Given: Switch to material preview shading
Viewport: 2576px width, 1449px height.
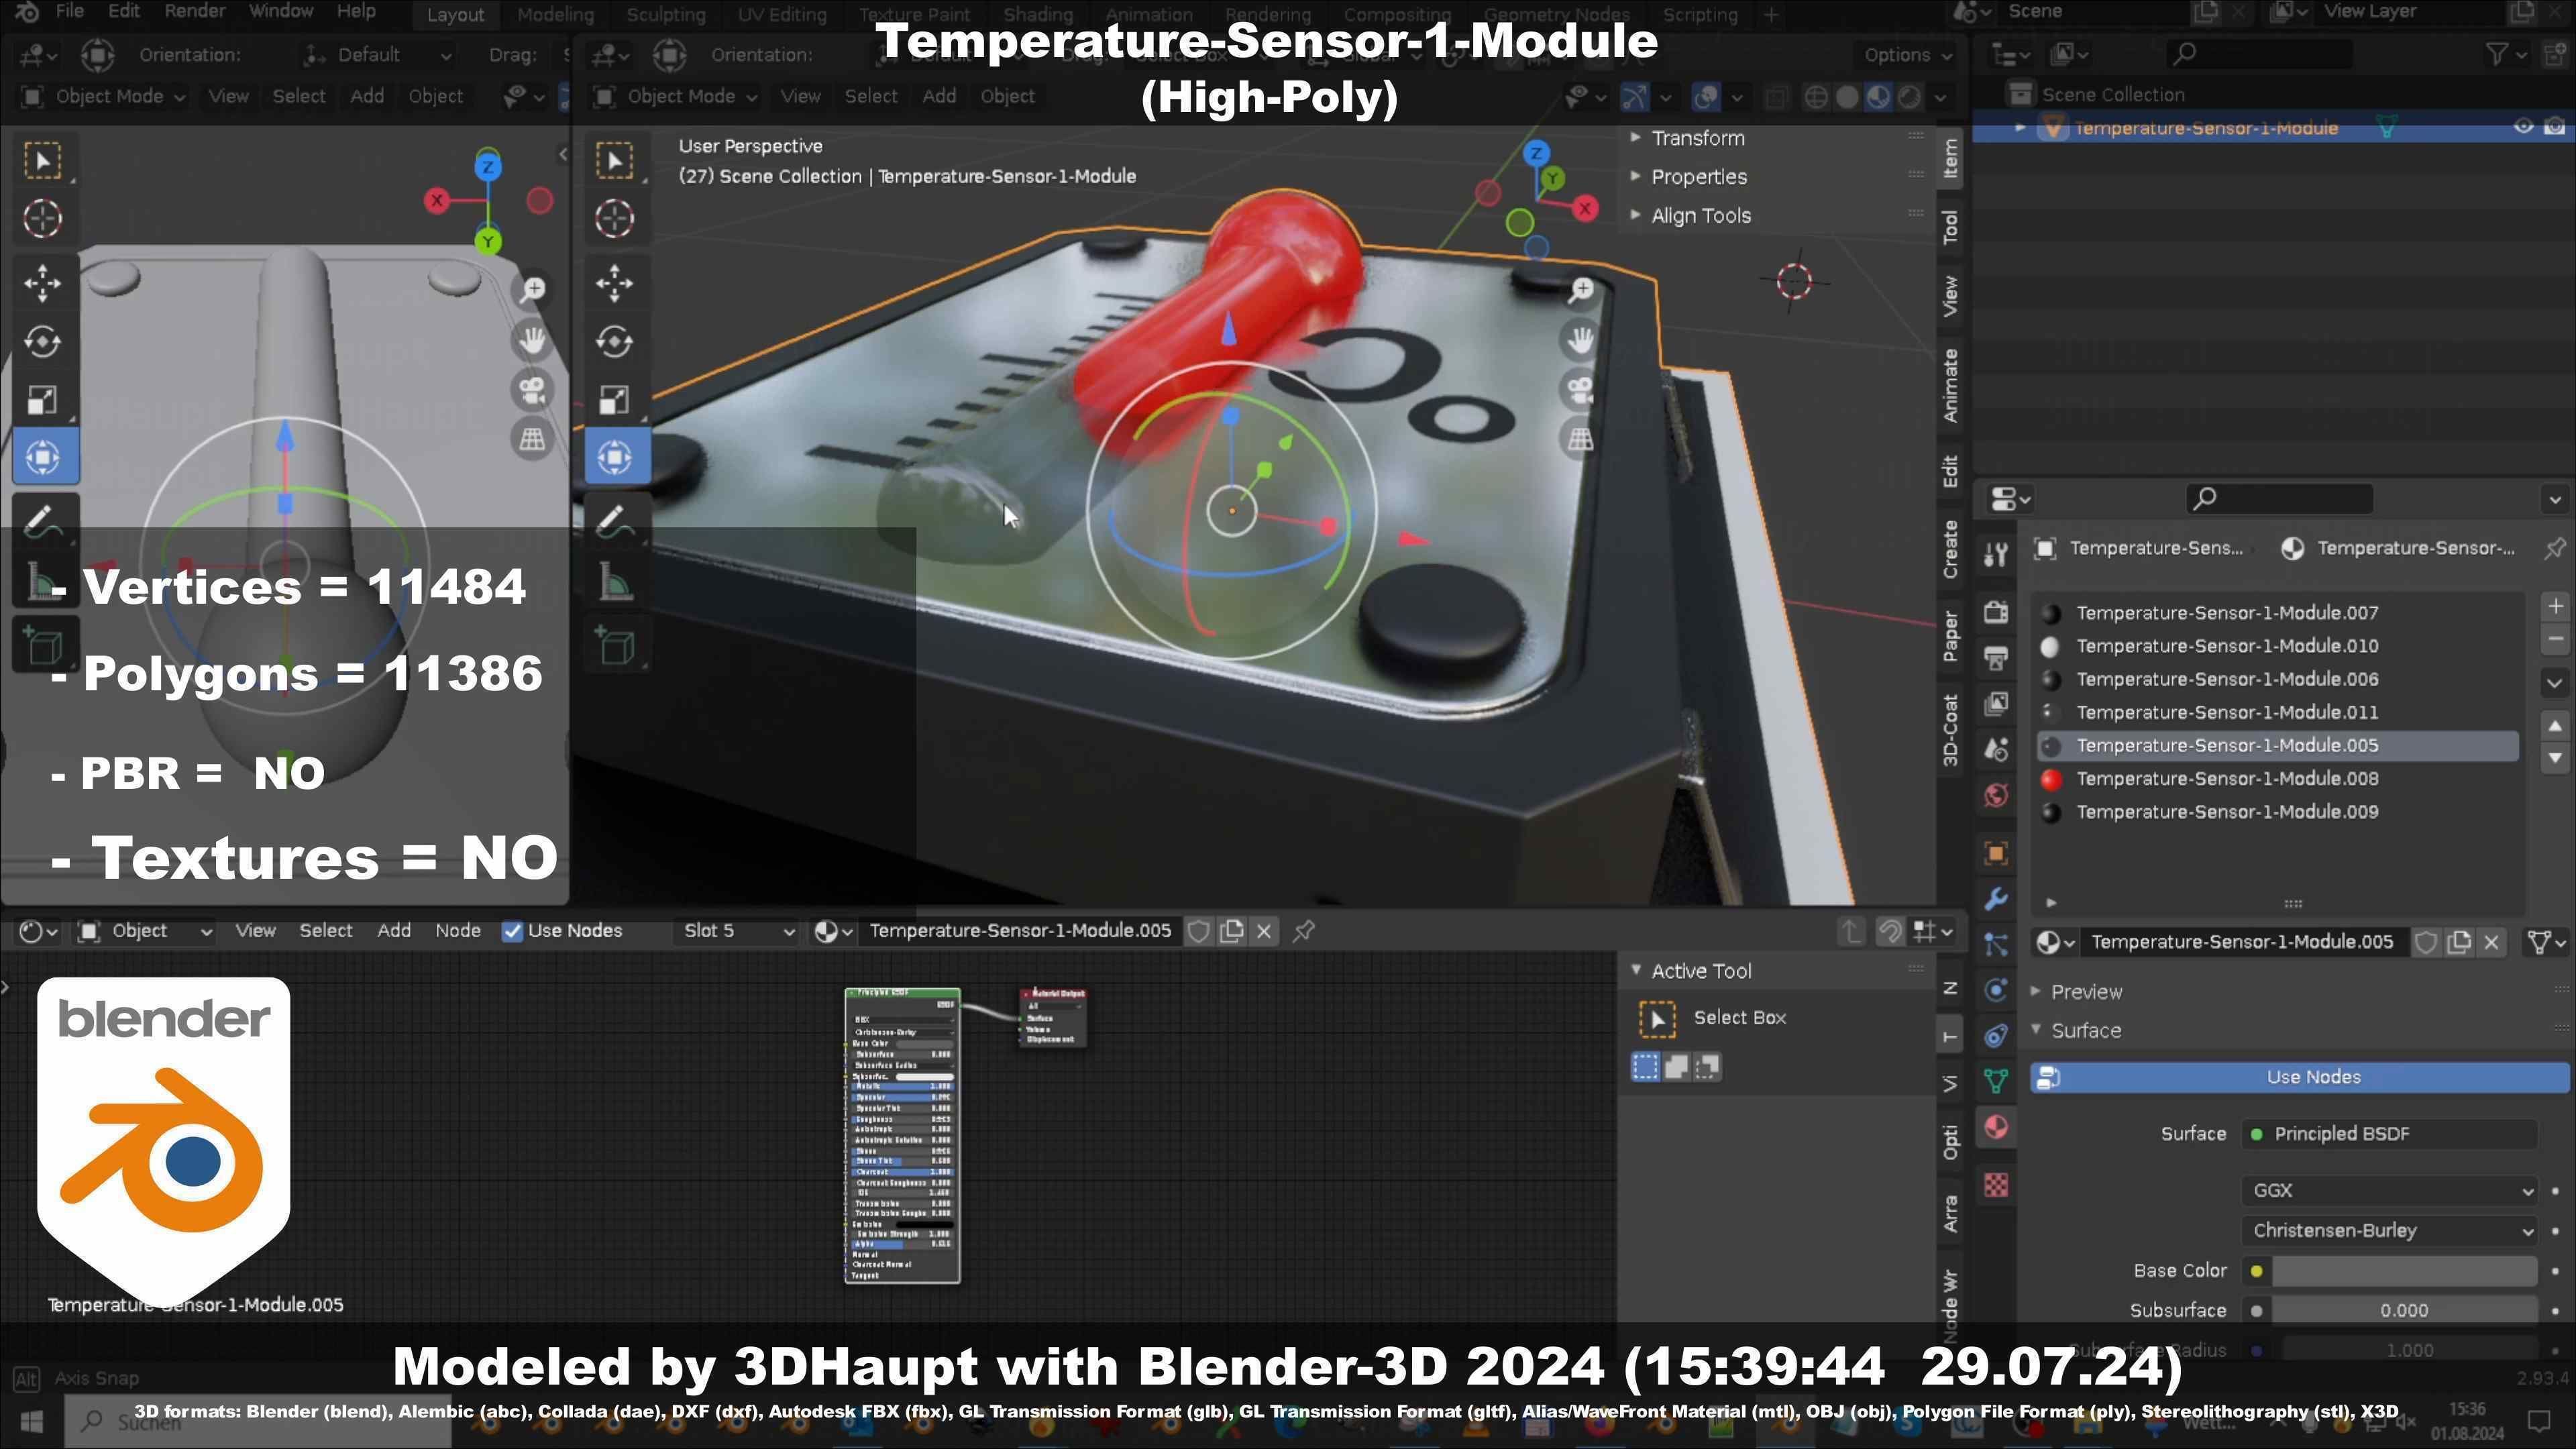Looking at the screenshot, I should [1878, 97].
